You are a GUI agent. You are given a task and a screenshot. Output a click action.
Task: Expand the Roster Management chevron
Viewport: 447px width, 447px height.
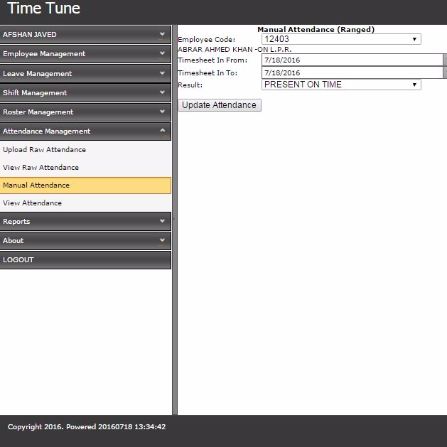(x=162, y=112)
